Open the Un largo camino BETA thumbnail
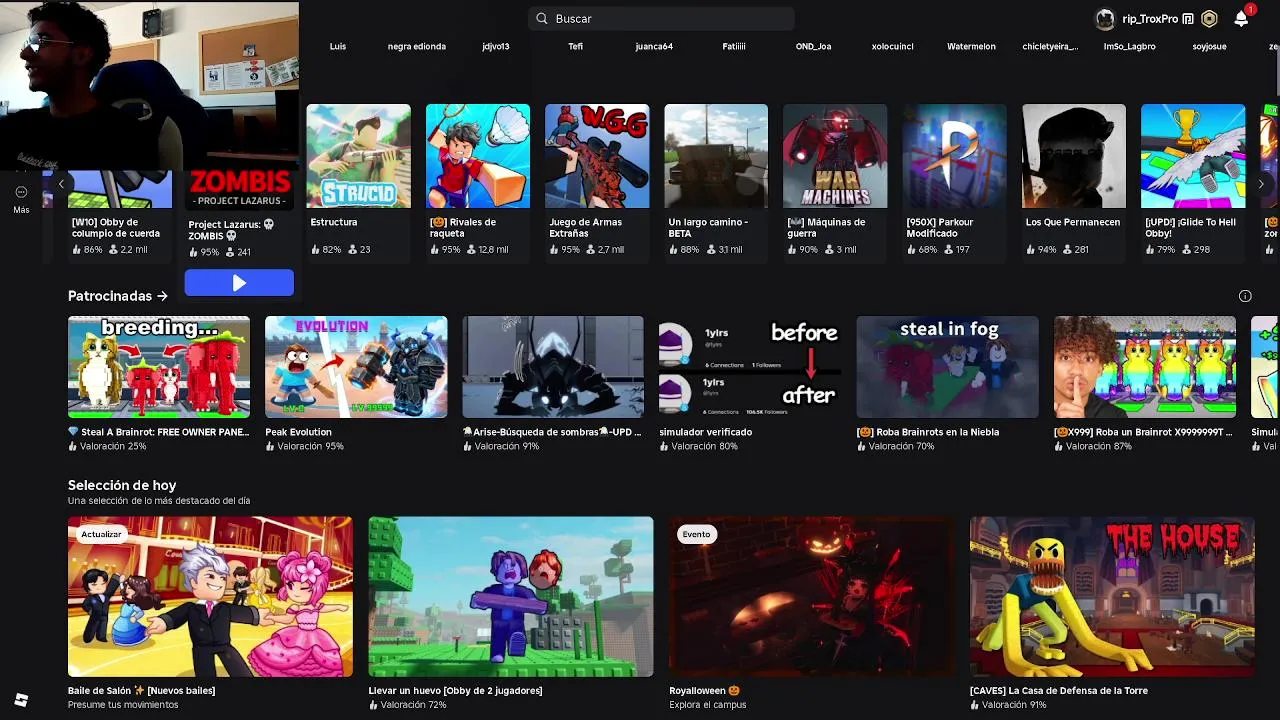Image resolution: width=1280 pixels, height=720 pixels. coord(716,156)
